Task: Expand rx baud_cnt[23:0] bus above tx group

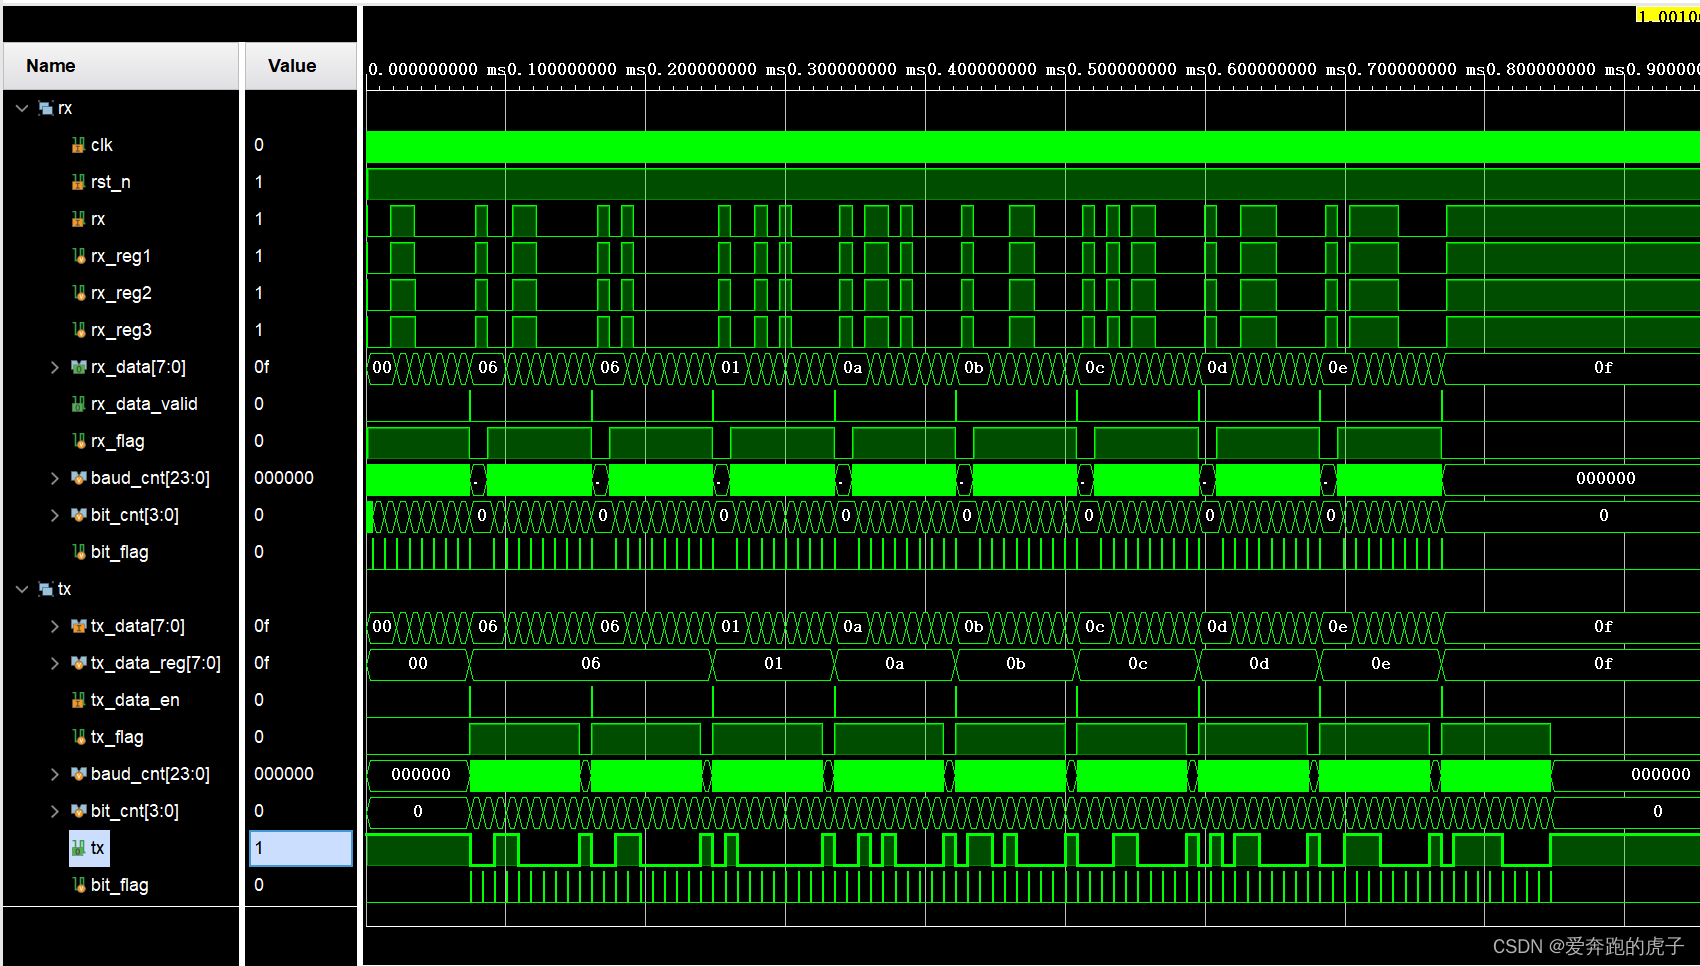Action: tap(55, 478)
